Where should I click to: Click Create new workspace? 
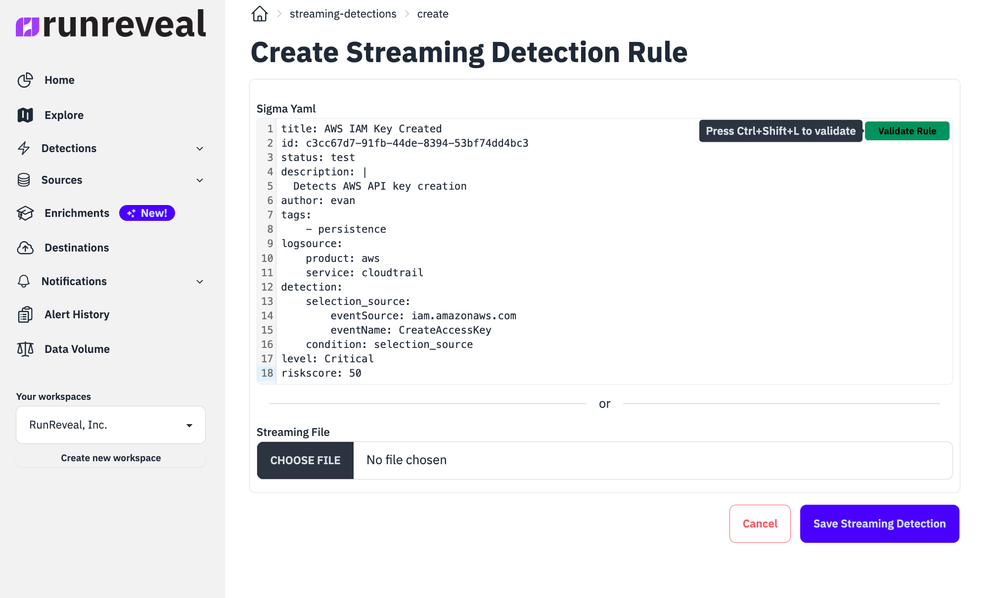110,457
